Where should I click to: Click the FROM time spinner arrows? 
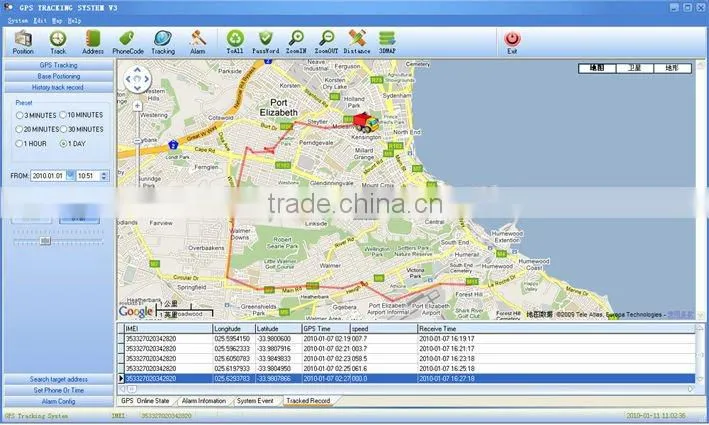104,175
